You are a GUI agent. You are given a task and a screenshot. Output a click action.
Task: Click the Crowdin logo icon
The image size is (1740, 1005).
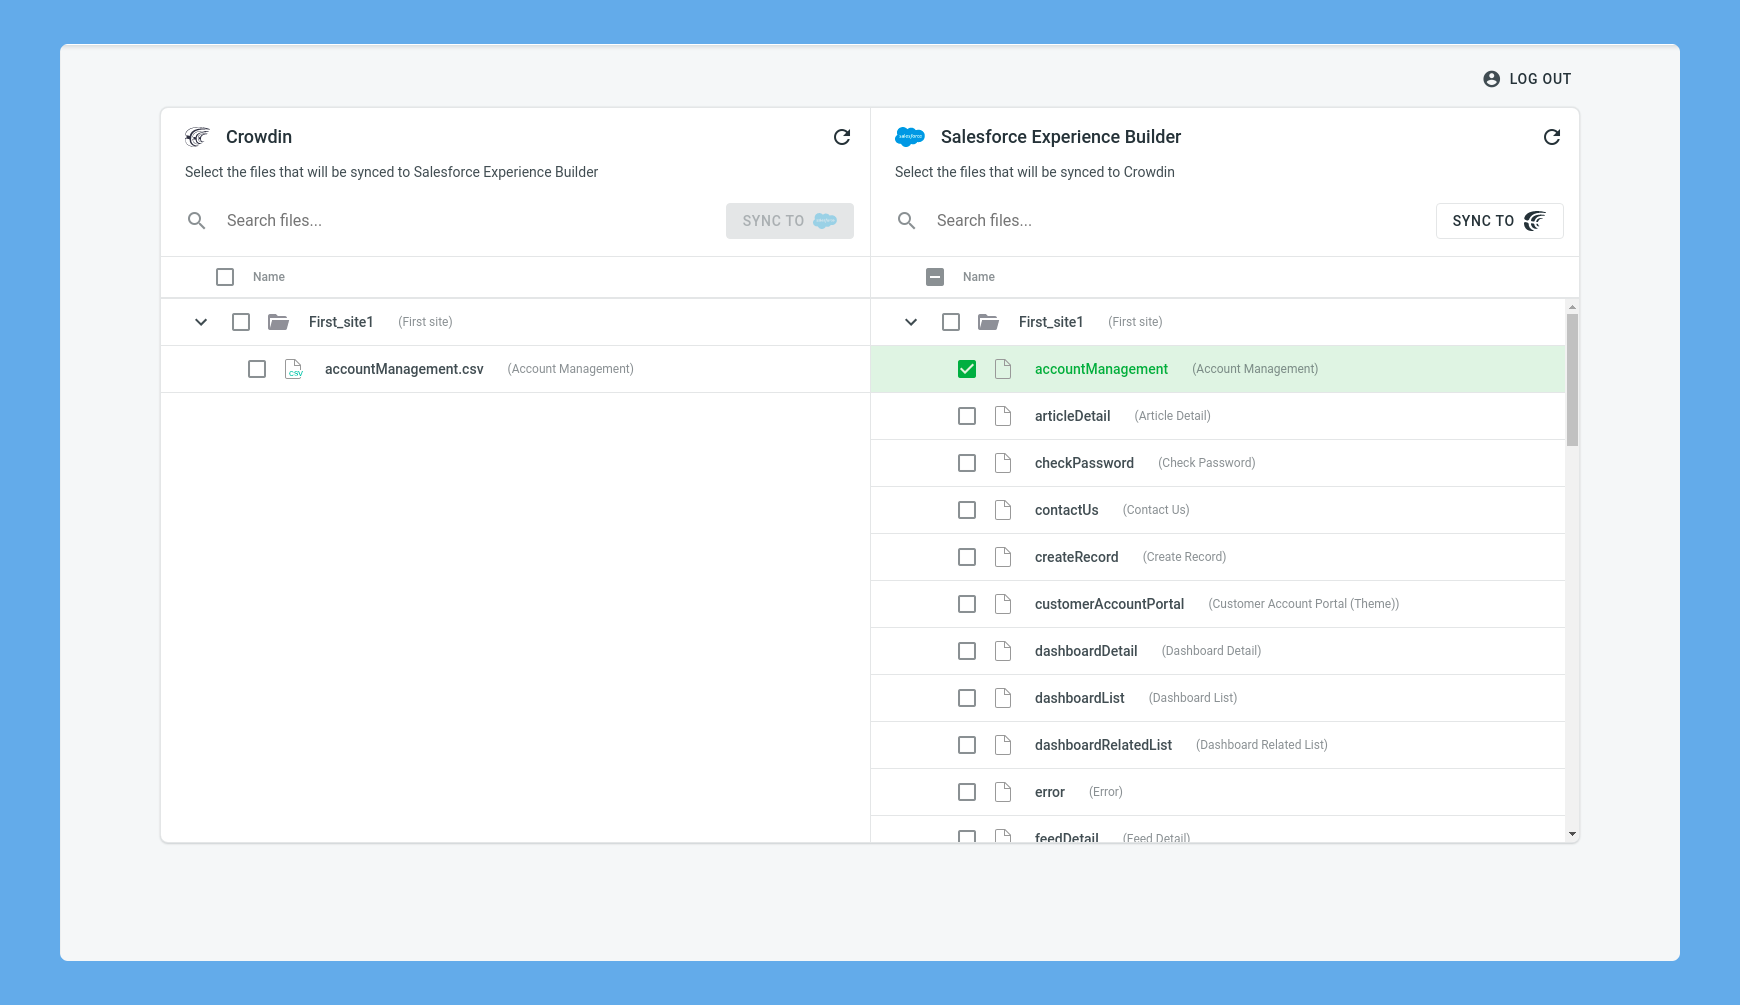(x=198, y=137)
